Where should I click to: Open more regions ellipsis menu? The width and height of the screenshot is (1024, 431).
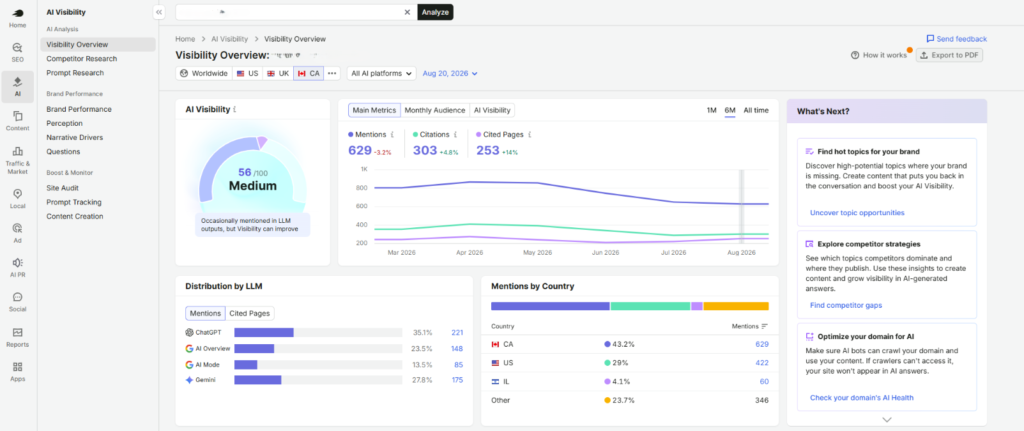(332, 73)
